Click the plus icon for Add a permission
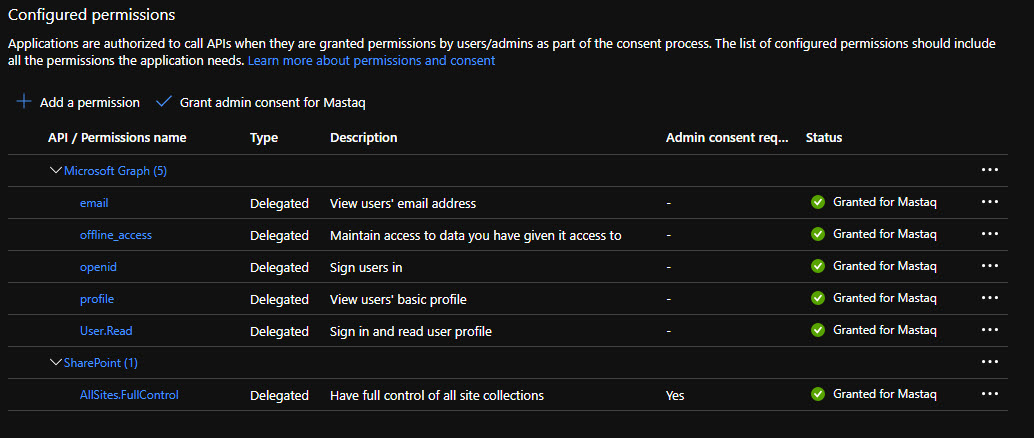 [24, 102]
